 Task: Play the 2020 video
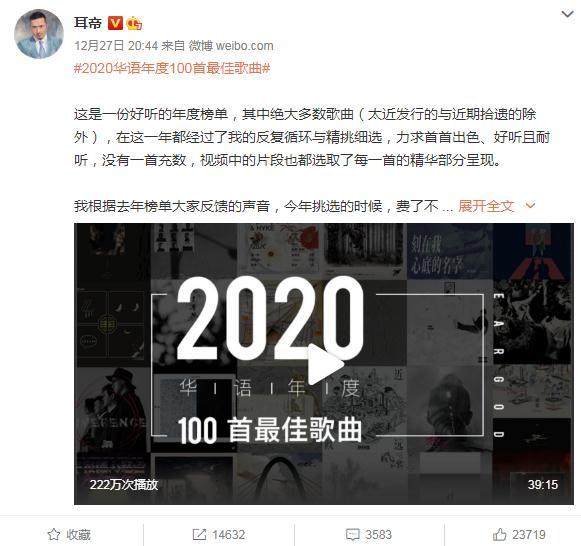coord(325,365)
